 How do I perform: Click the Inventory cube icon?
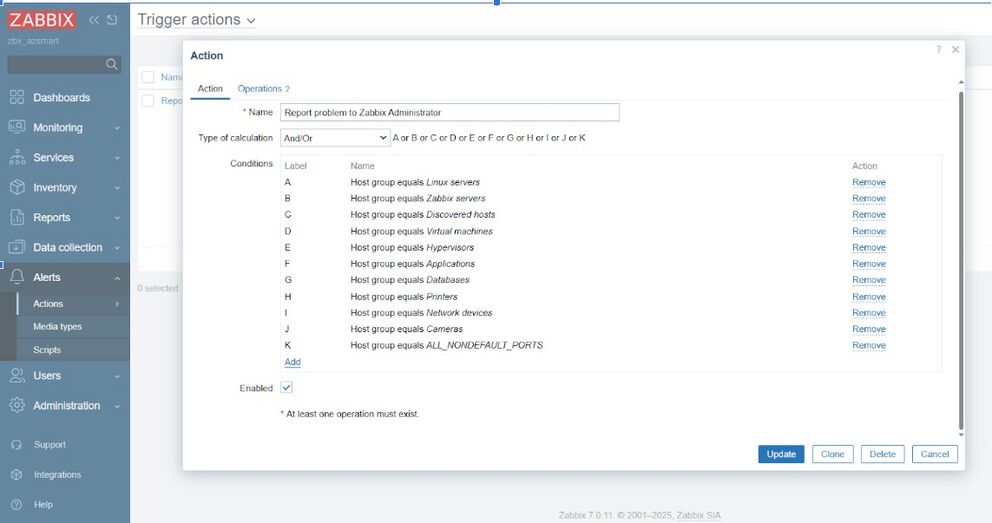17,188
